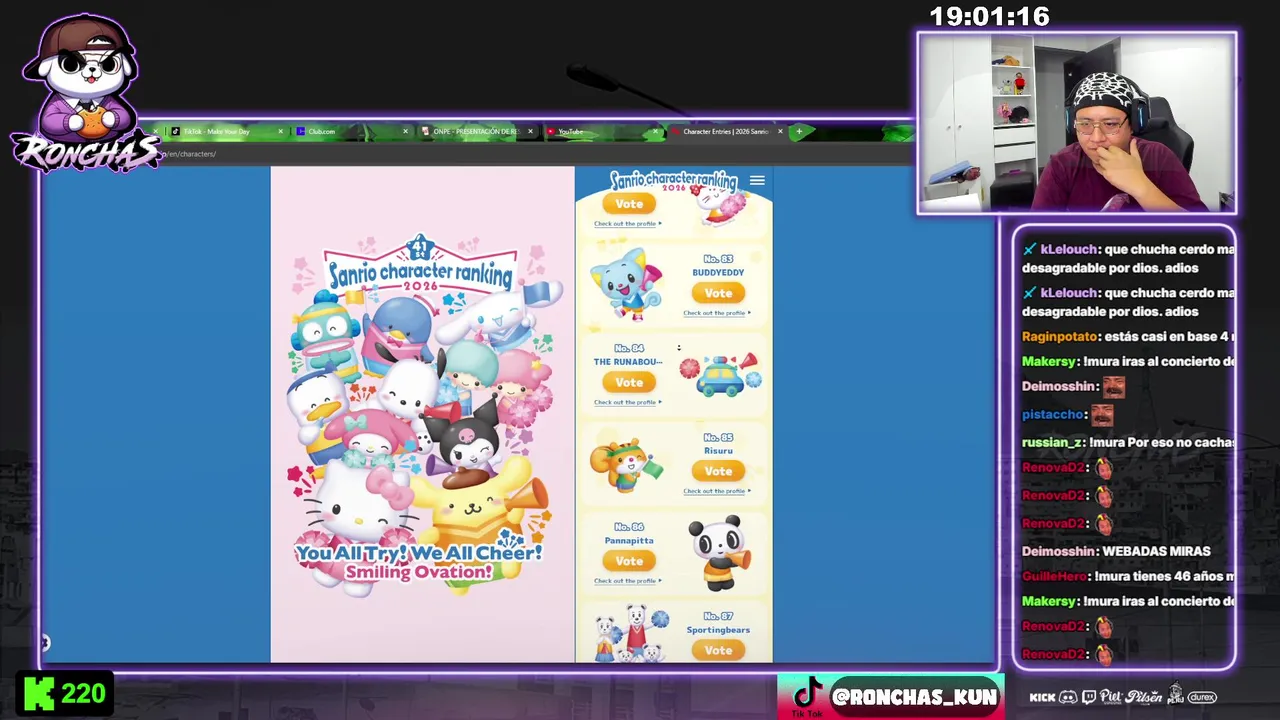Click the Sportingbears character image
The image size is (1280, 720).
pyautogui.click(x=630, y=633)
